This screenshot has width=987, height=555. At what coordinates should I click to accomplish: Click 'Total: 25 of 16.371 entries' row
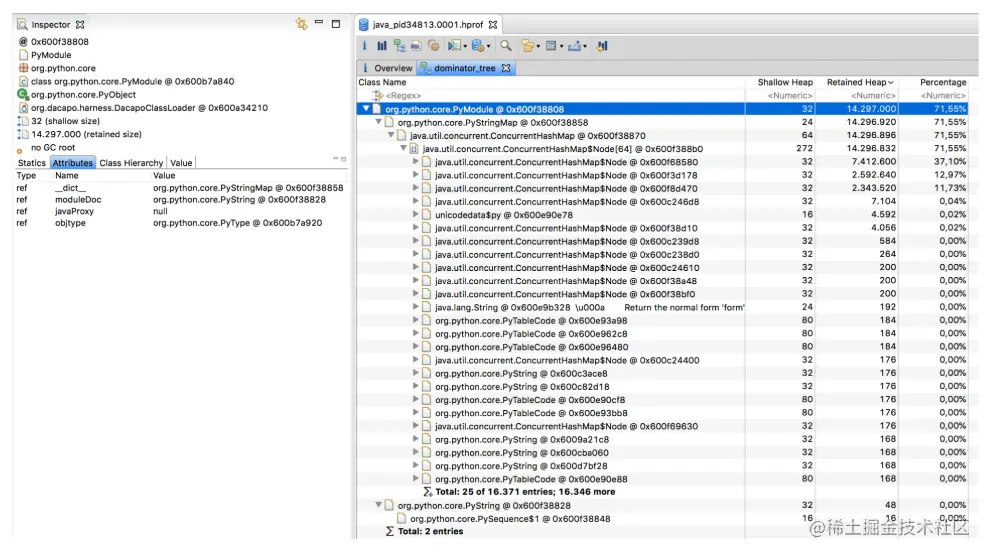(663, 492)
